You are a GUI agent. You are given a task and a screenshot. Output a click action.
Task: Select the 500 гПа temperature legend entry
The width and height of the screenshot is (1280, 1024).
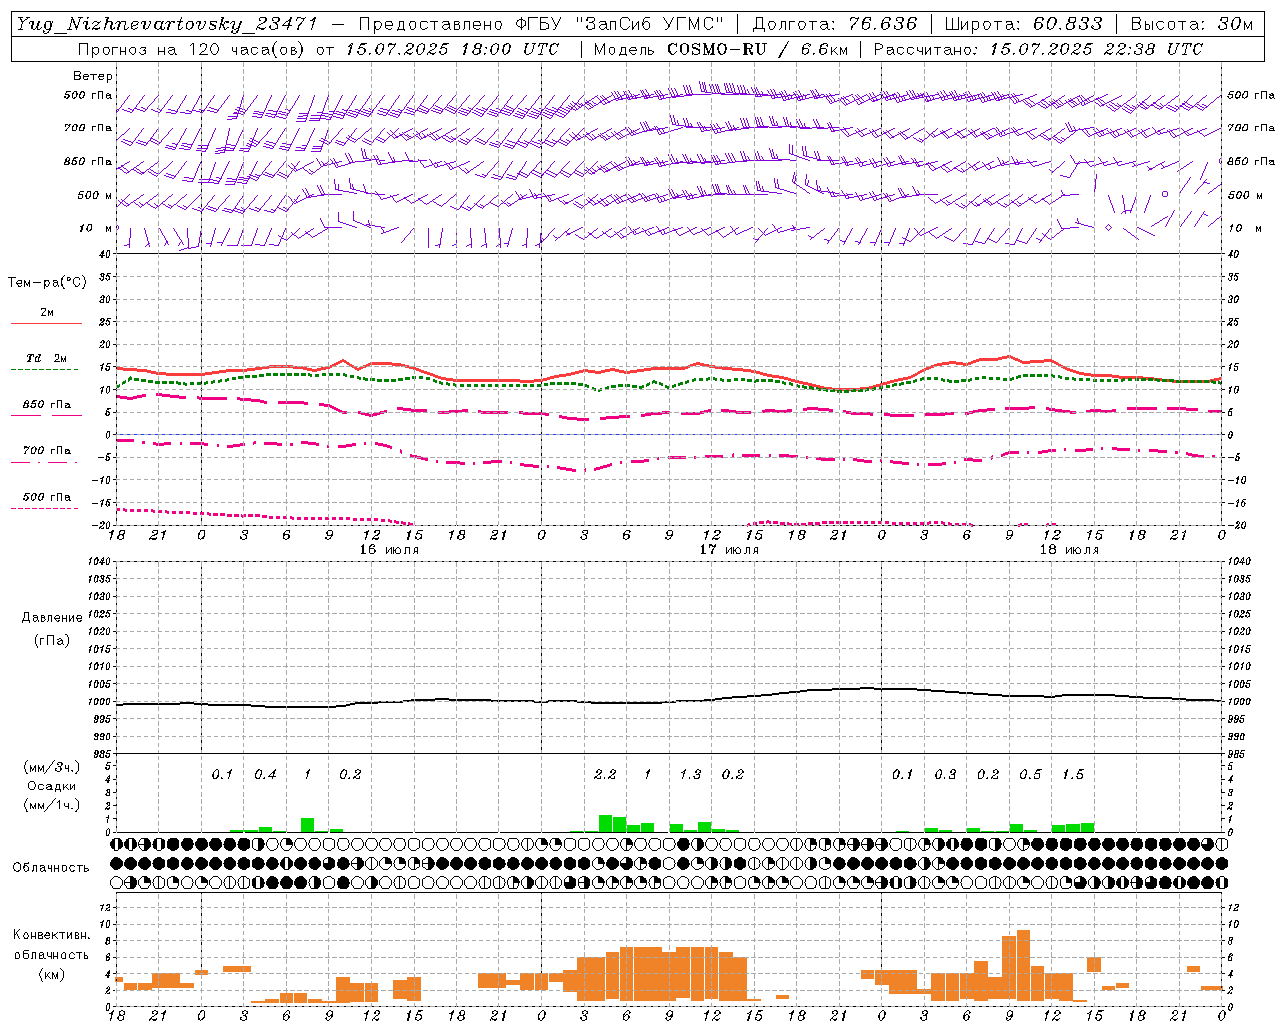click(46, 497)
